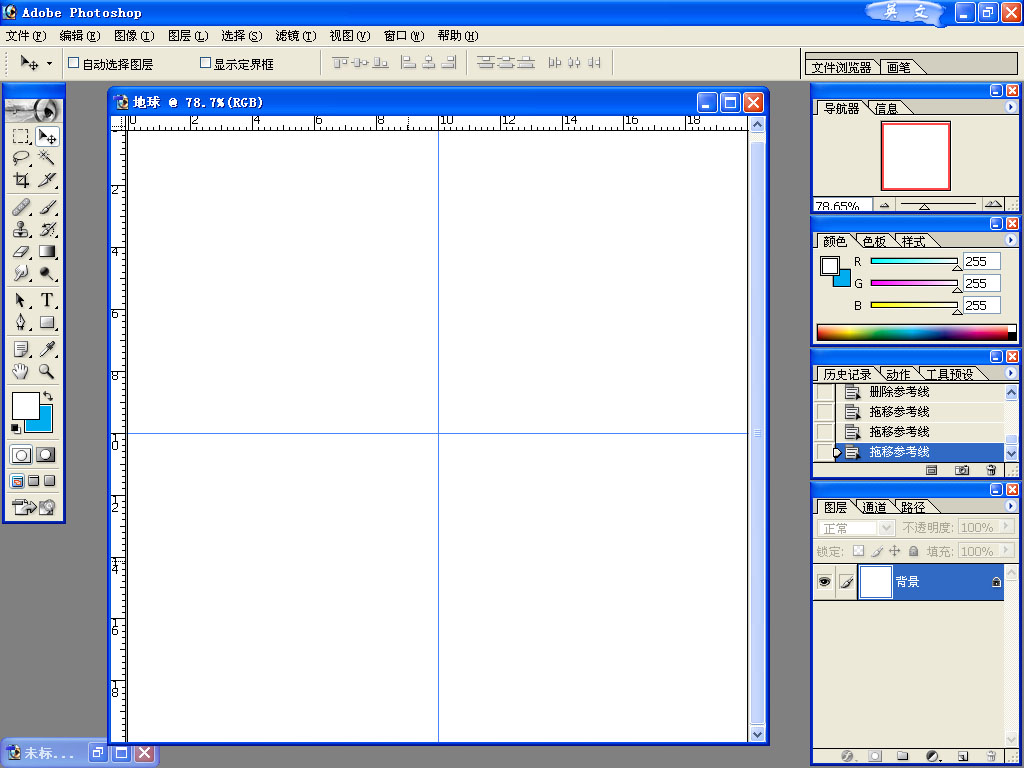
Task: Switch to the 动作 tab
Action: pyautogui.click(x=898, y=374)
